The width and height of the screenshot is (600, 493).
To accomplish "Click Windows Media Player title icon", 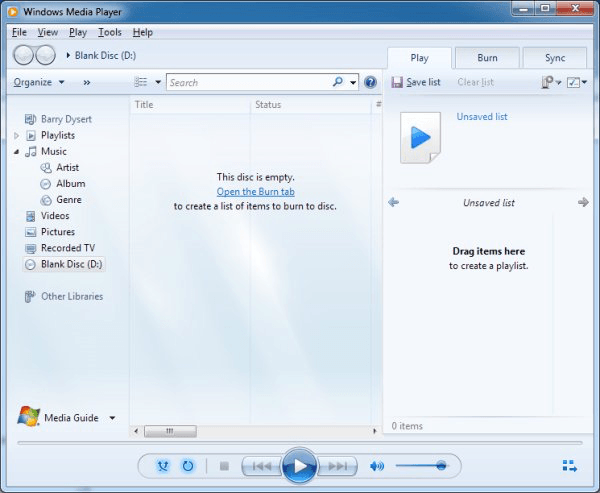I will click(13, 11).
